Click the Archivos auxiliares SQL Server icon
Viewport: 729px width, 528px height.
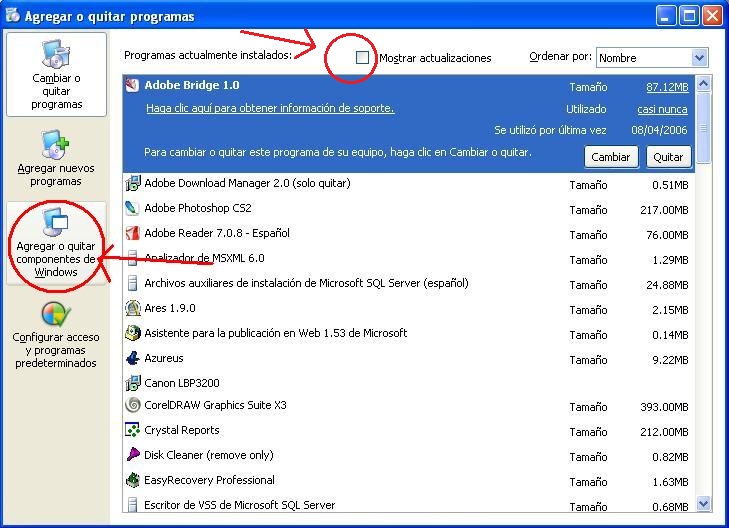click(133, 283)
